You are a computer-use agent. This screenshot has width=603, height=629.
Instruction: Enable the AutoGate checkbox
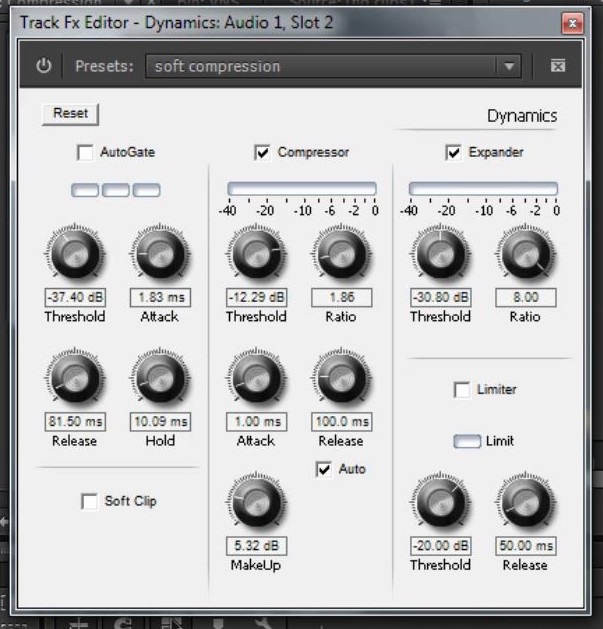tap(85, 152)
